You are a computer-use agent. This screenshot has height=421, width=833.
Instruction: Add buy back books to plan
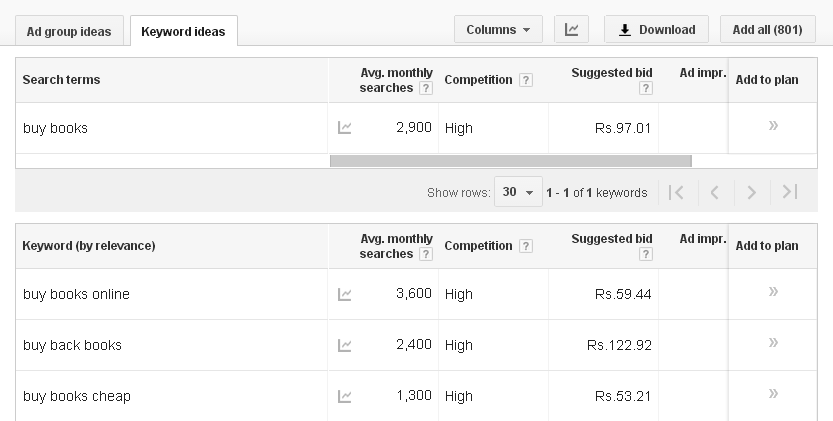[773, 343]
